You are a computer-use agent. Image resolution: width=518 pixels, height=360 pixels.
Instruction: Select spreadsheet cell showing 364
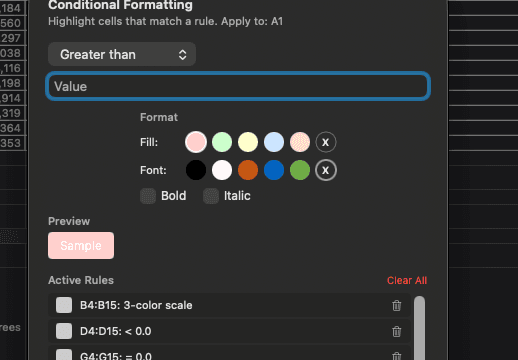(12, 128)
